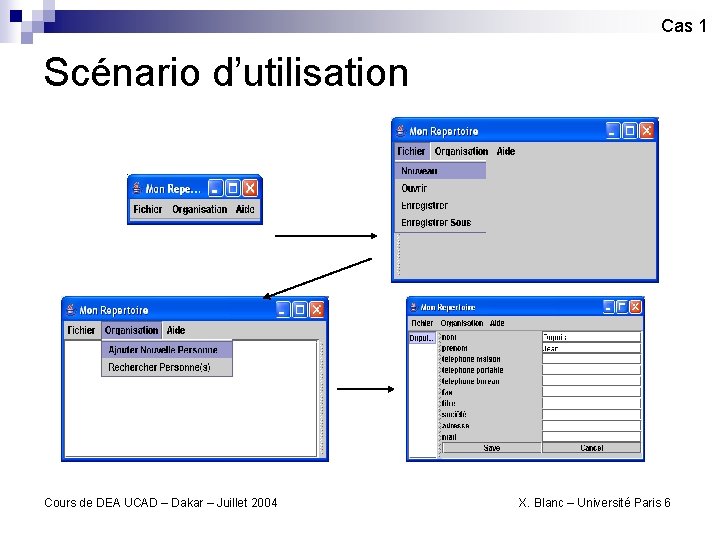Open Fichier menu in the contact form window
The width and height of the screenshot is (720, 540).
click(422, 323)
